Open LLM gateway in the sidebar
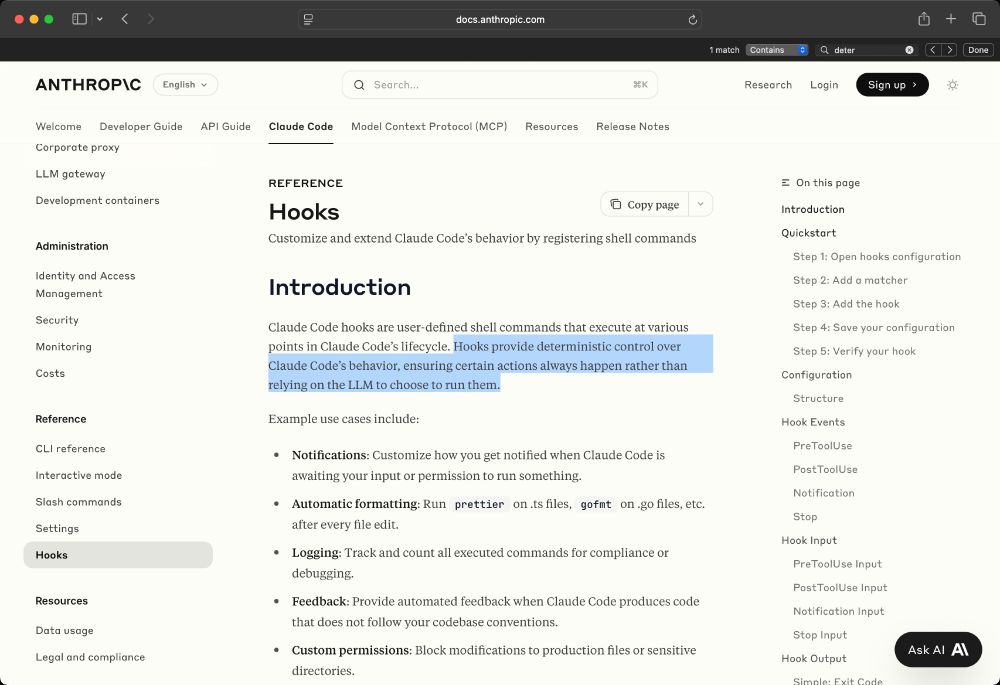 pyautogui.click(x=70, y=173)
